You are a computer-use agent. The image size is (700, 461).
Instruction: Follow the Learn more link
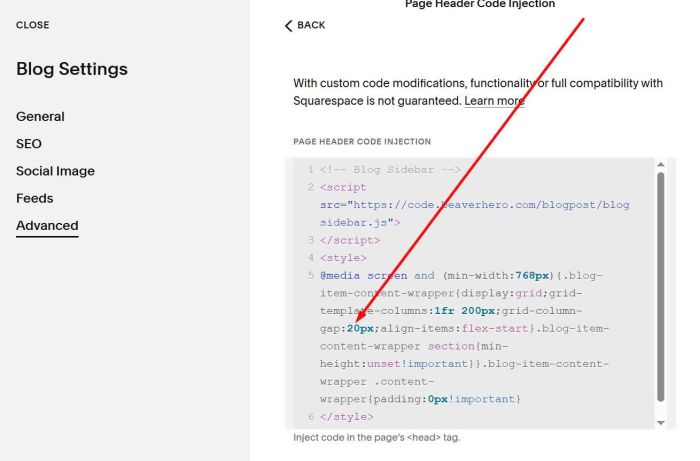[494, 101]
